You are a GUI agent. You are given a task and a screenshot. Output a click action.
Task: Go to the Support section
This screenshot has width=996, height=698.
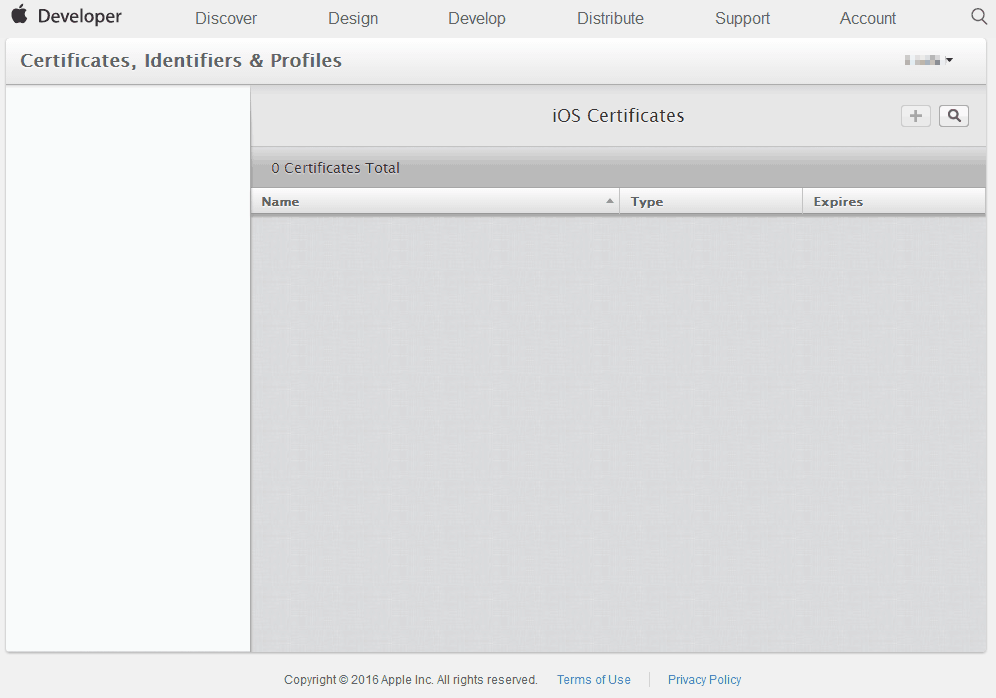pos(742,18)
